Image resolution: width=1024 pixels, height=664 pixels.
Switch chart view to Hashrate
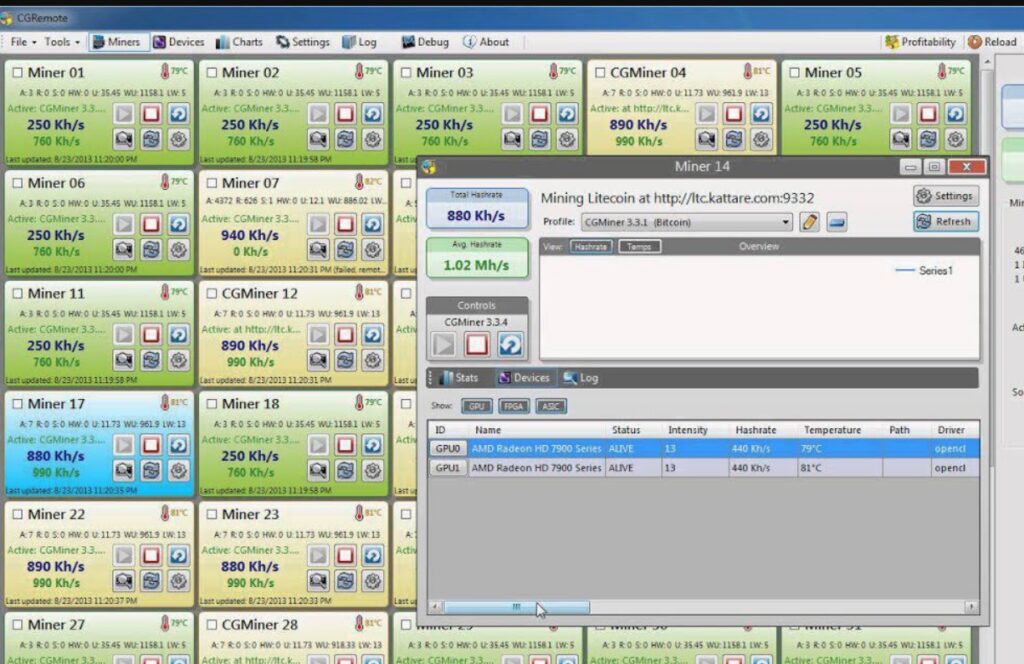[591, 246]
